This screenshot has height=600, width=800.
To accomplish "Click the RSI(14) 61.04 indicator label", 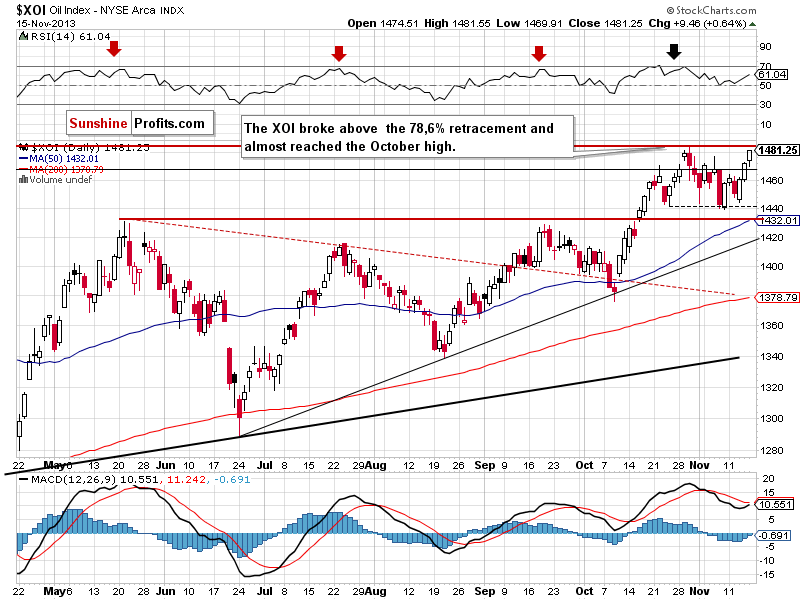I will tap(71, 37).
